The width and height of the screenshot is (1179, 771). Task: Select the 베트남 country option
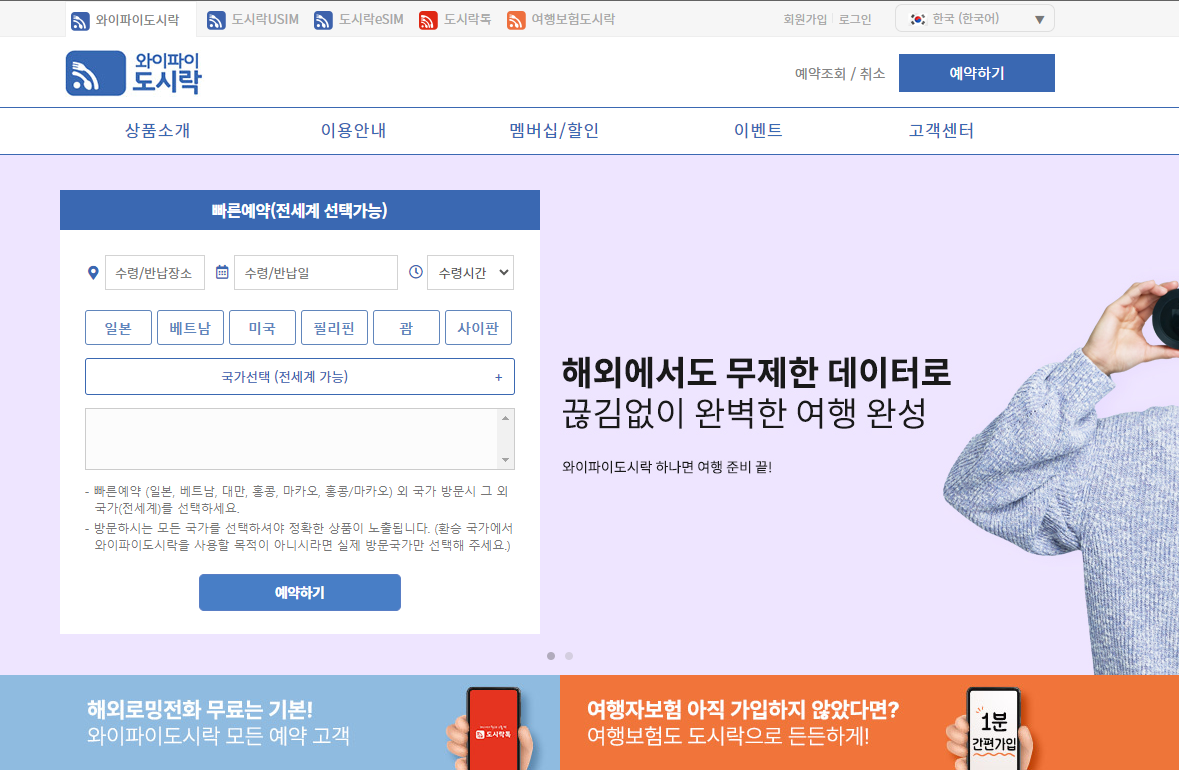(190, 327)
